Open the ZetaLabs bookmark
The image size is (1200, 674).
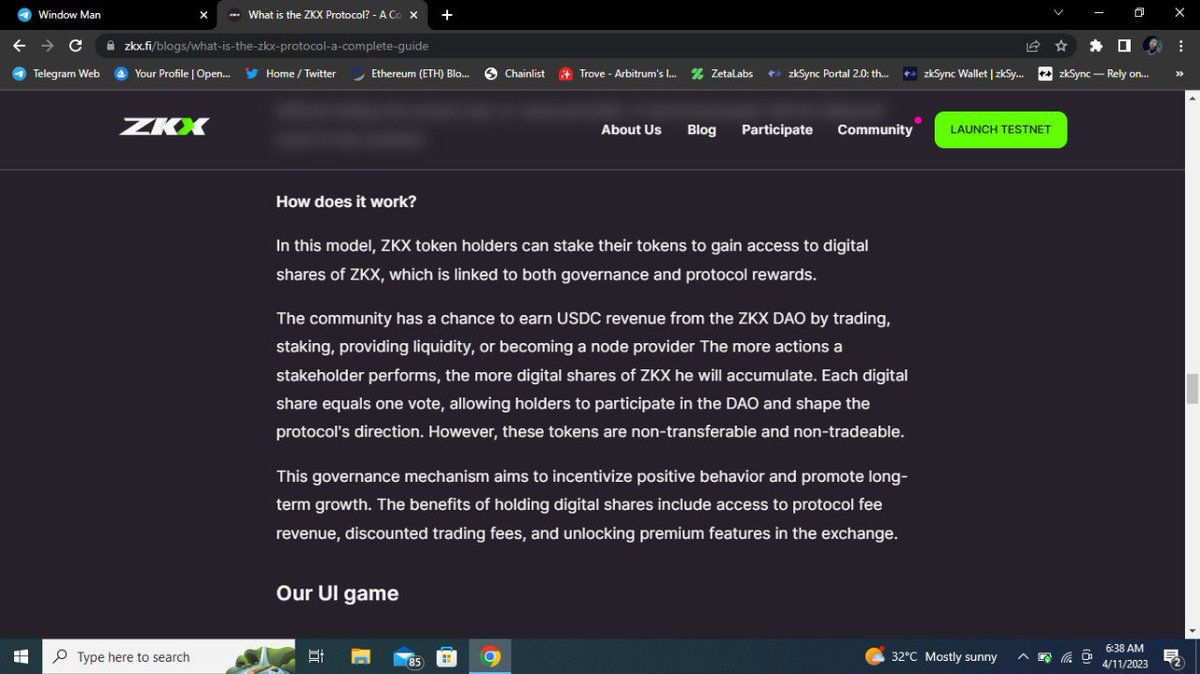721,73
